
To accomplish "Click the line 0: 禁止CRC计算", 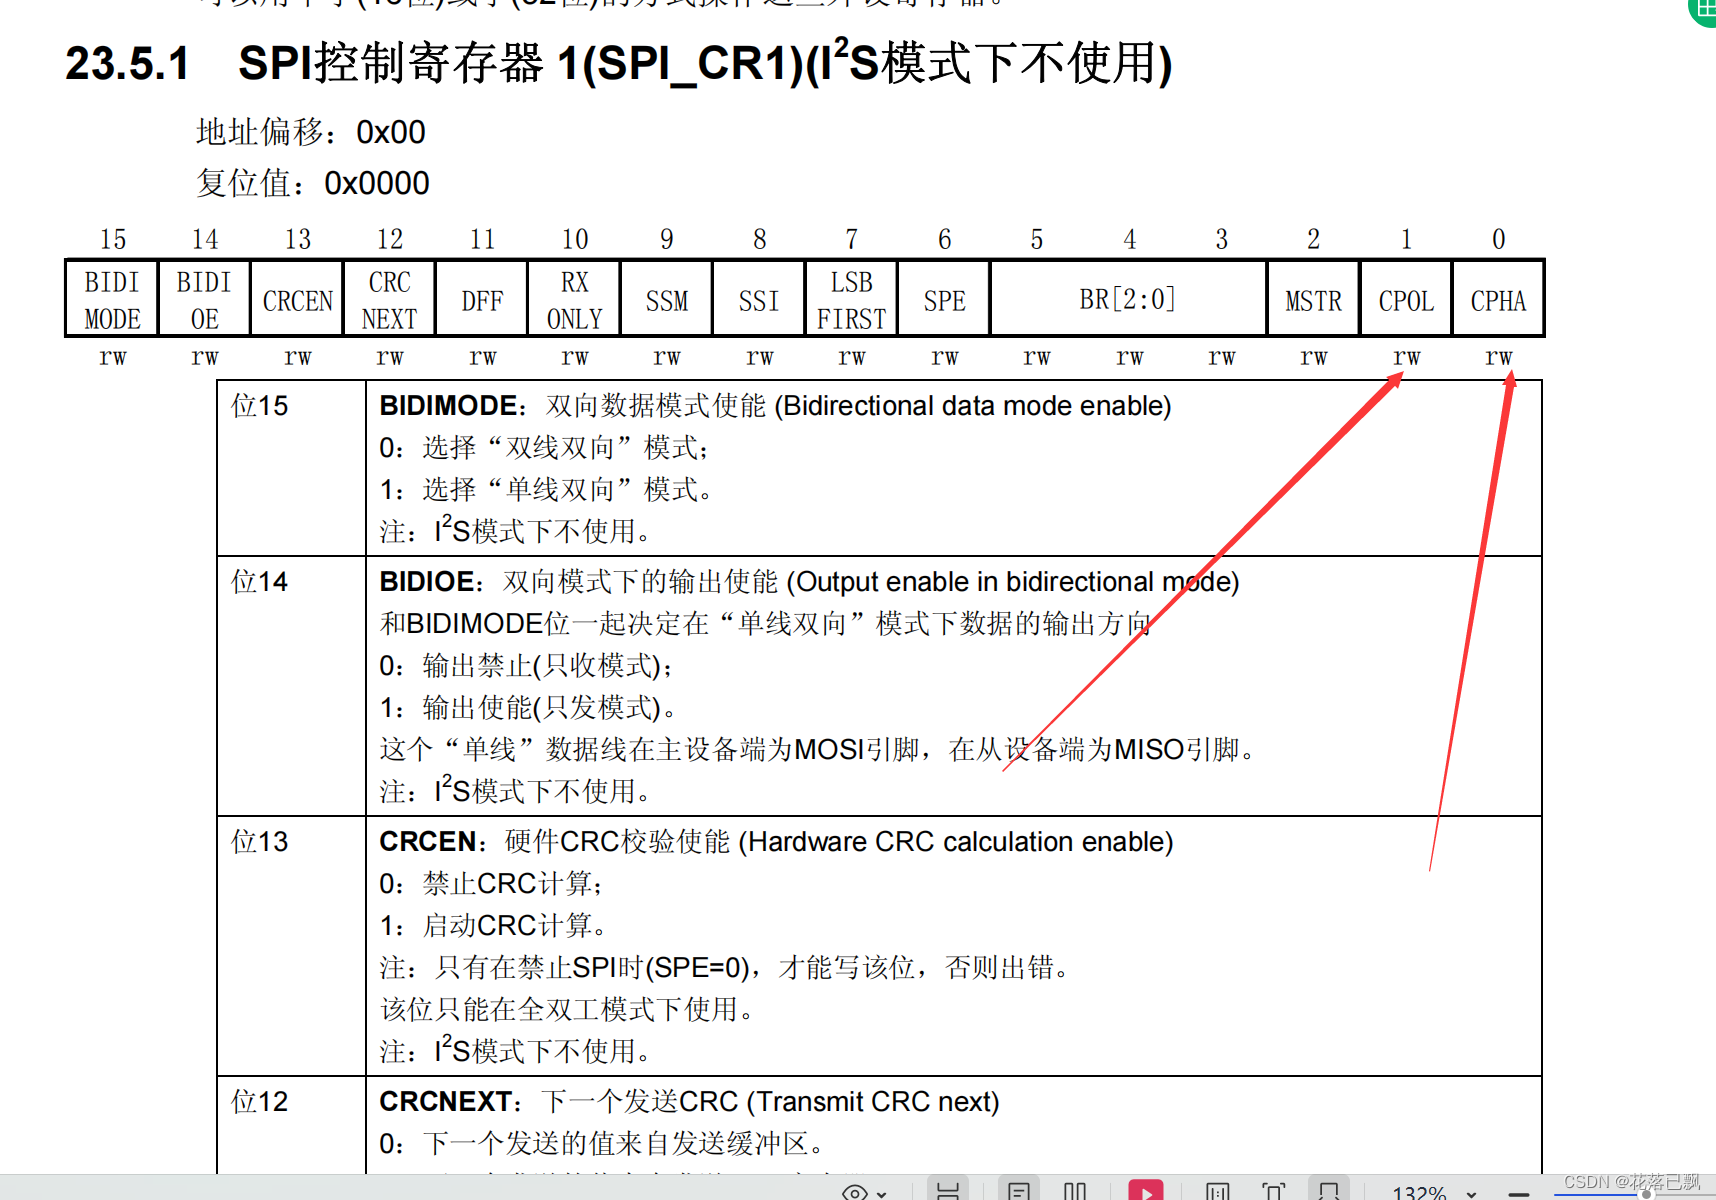I will [x=491, y=883].
